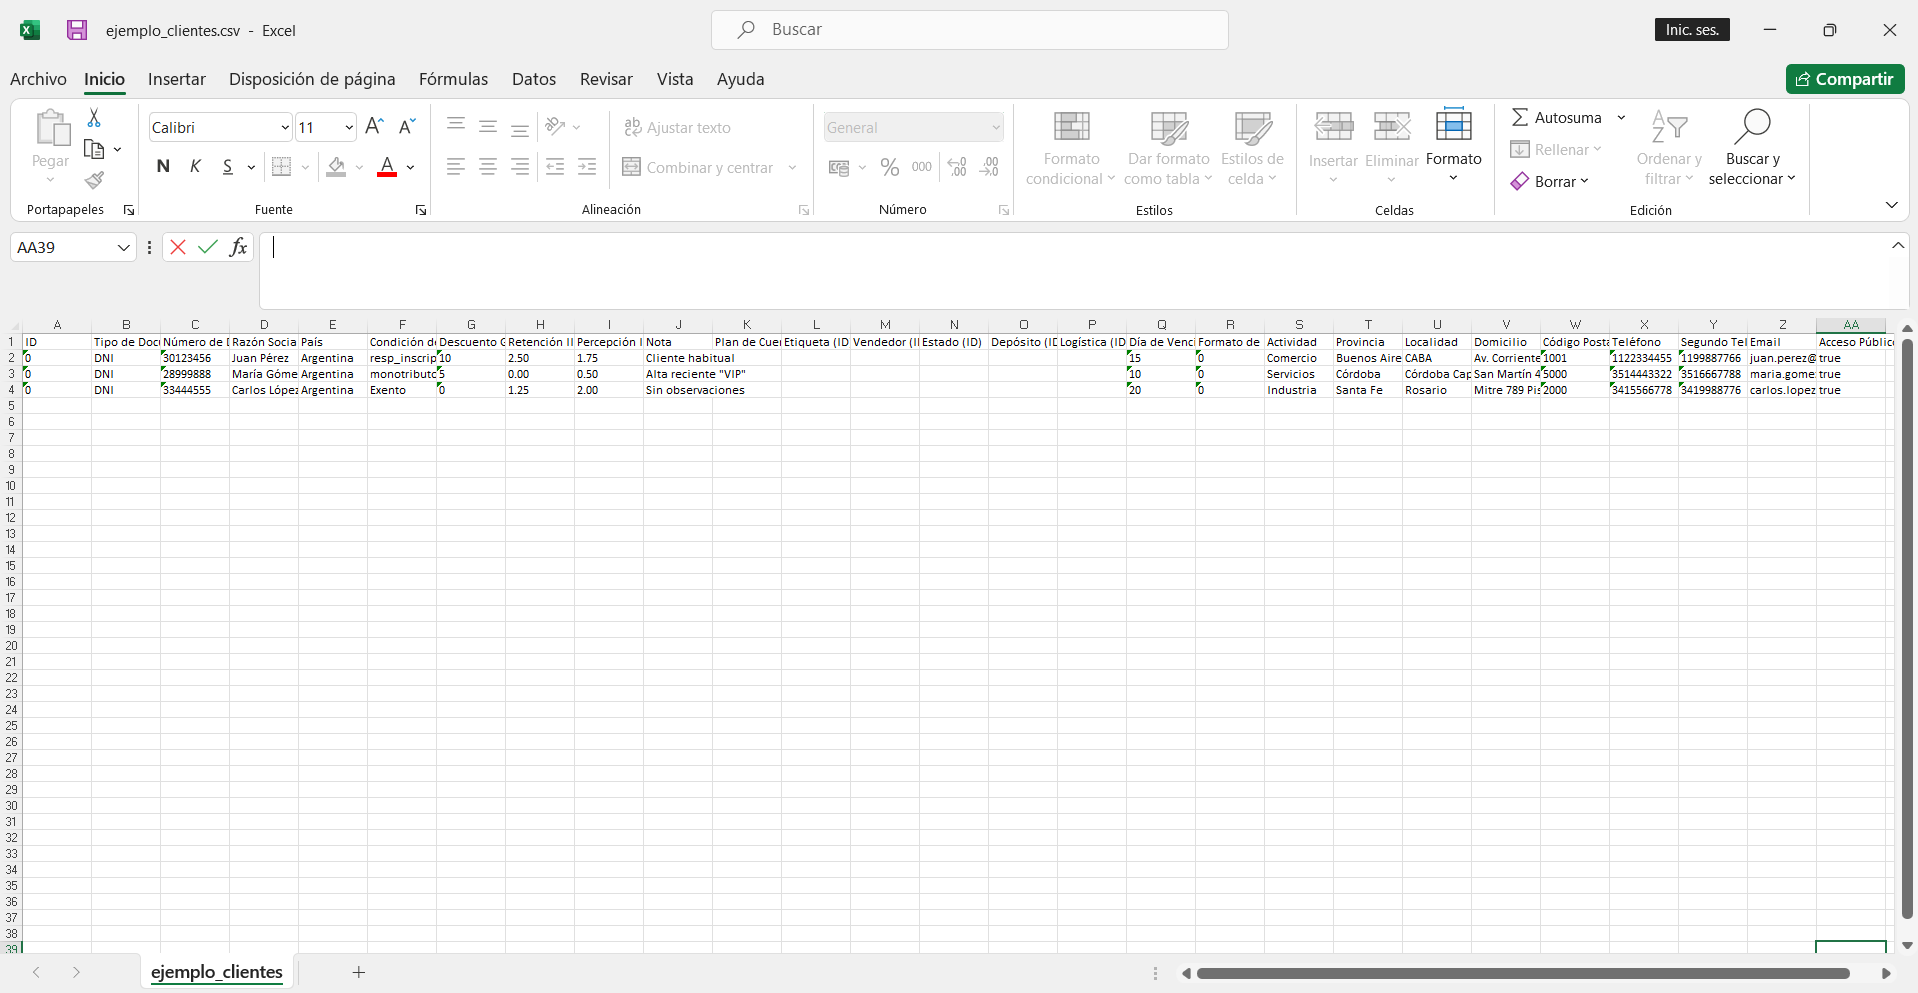Viewport: 1918px width, 993px height.
Task: Click the Cut scissors icon
Action: tap(94, 118)
